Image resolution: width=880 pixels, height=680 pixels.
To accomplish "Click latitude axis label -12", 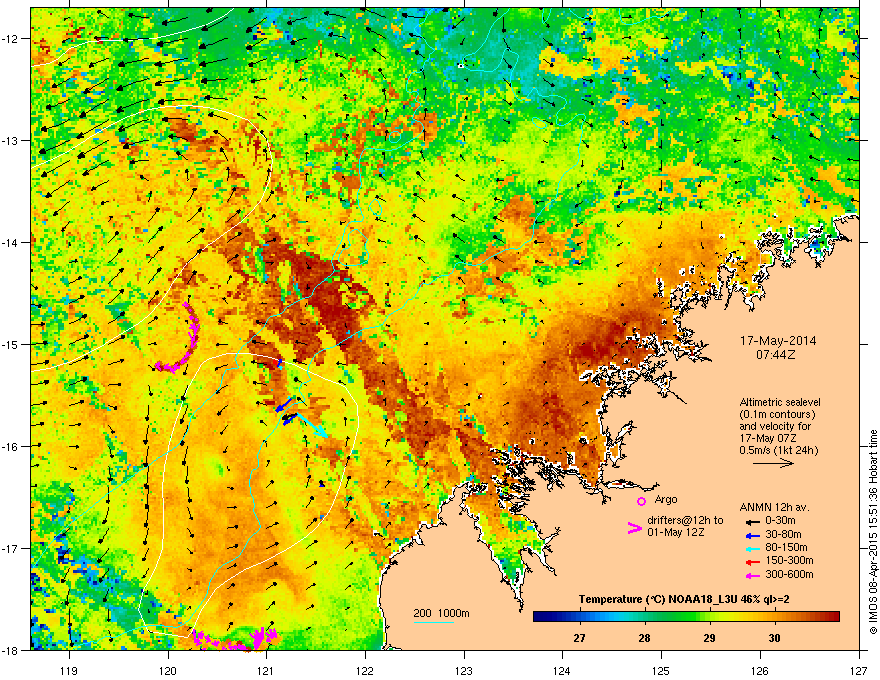I will (x=11, y=38).
